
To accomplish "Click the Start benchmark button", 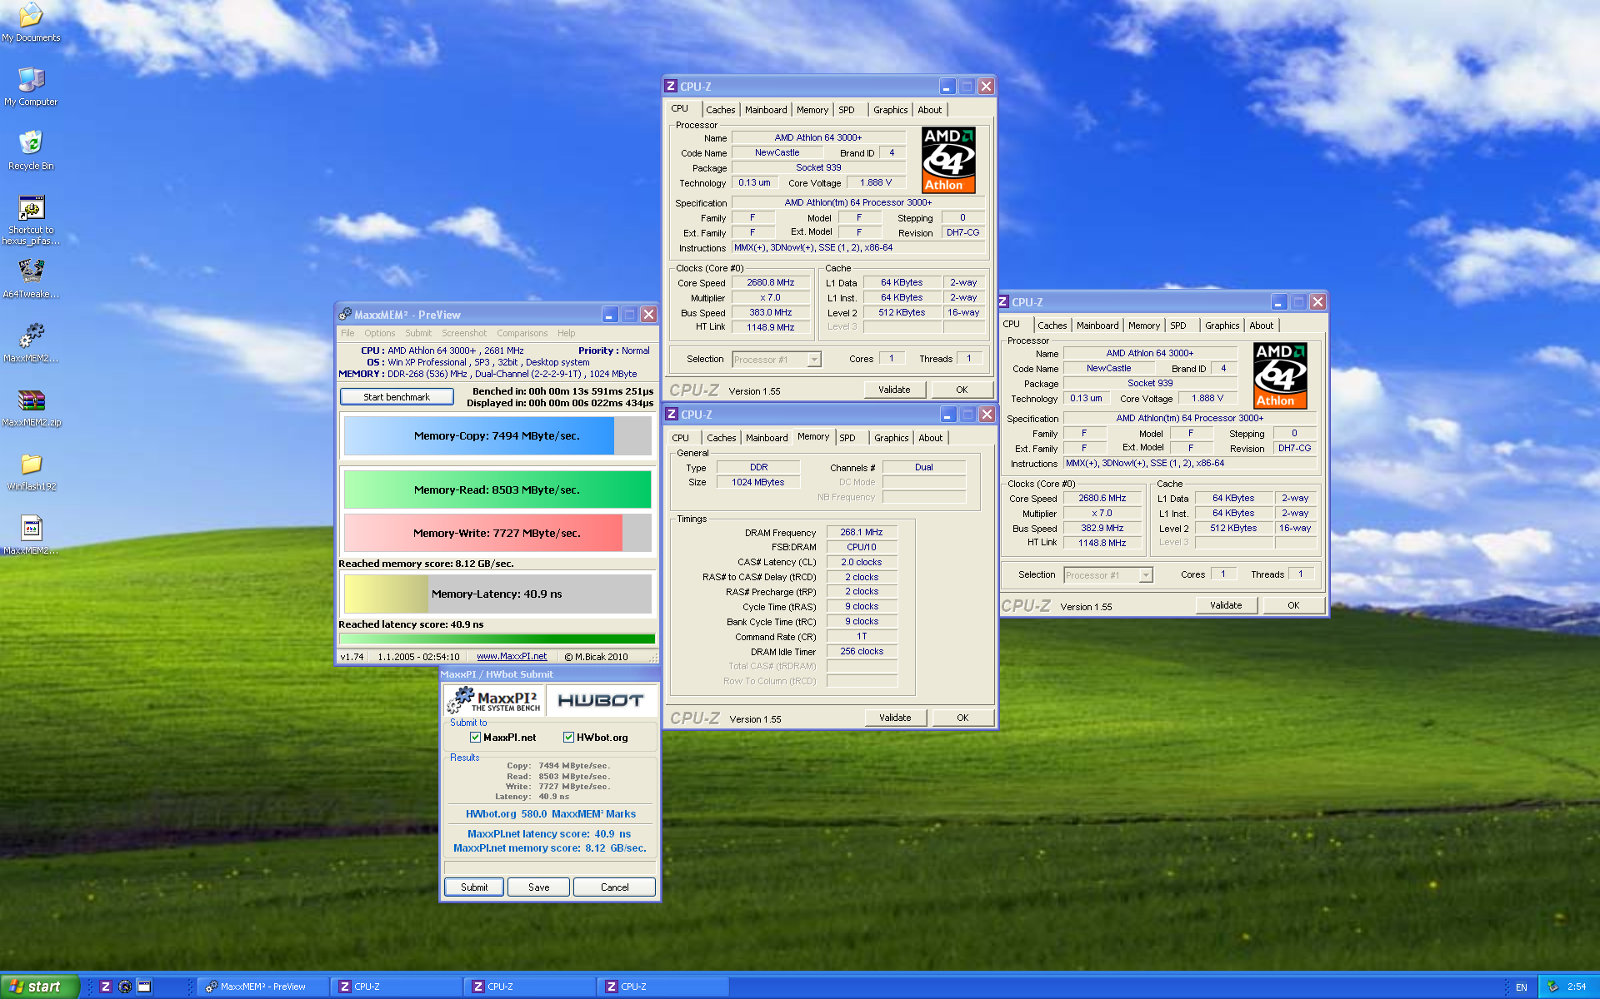I will tap(397, 397).
